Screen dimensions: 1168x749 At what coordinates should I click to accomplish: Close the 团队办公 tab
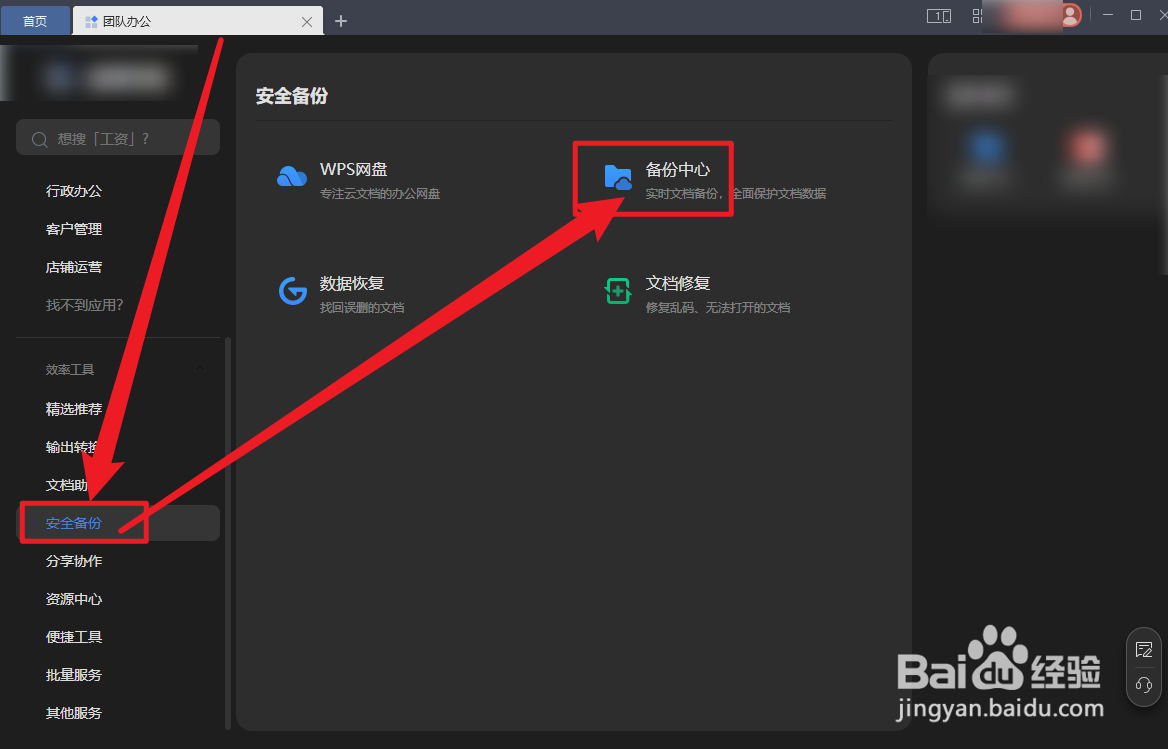pos(307,20)
